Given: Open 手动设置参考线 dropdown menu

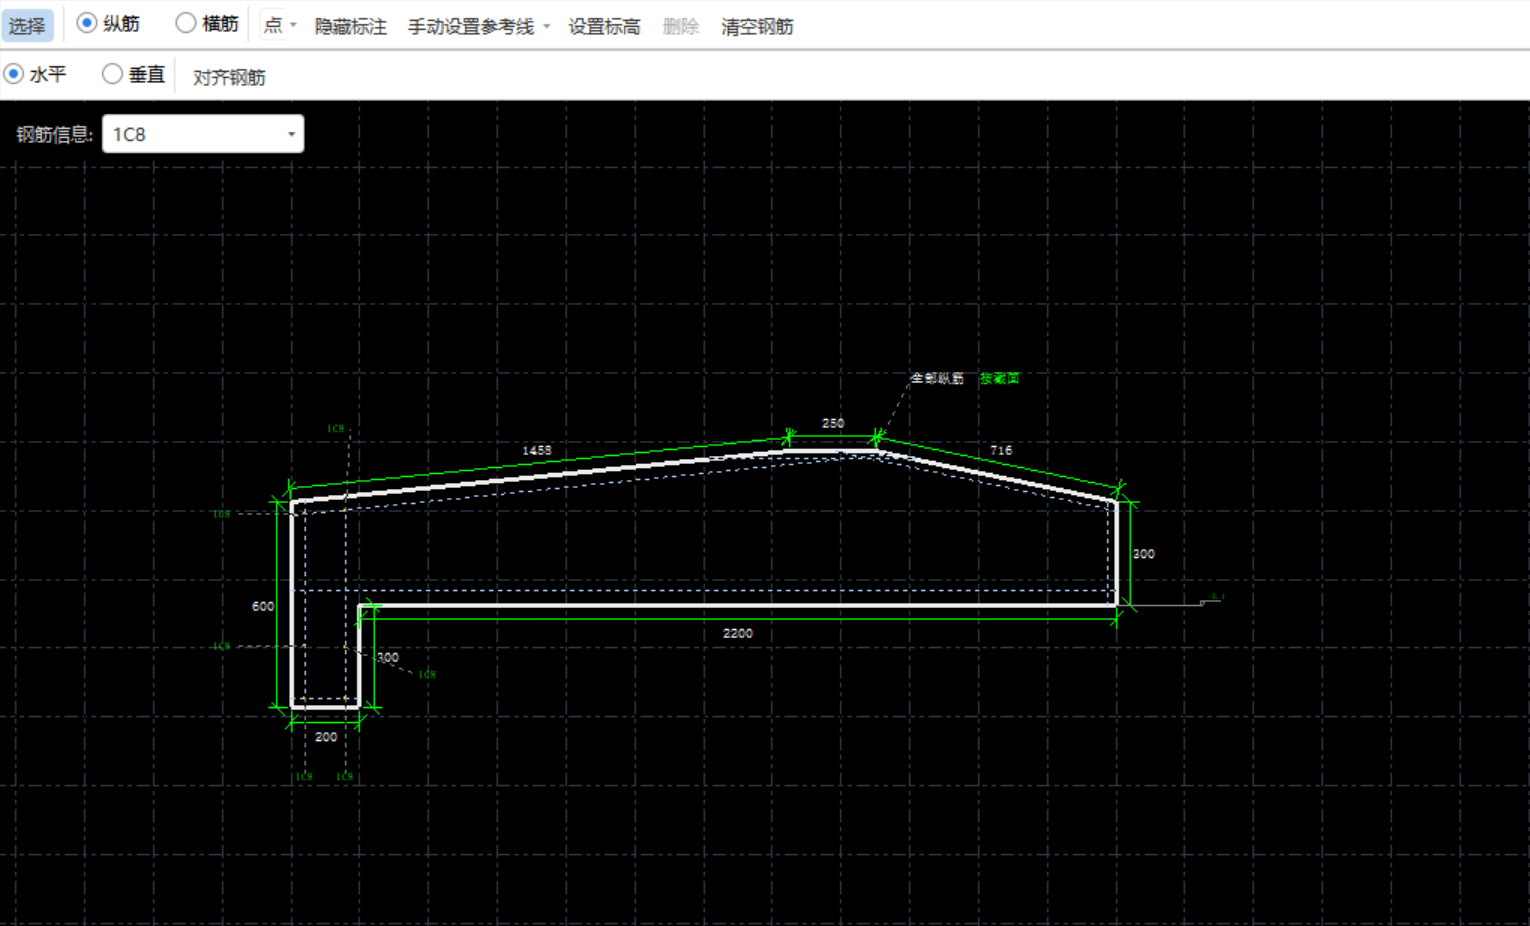Looking at the screenshot, I should pyautogui.click(x=479, y=27).
